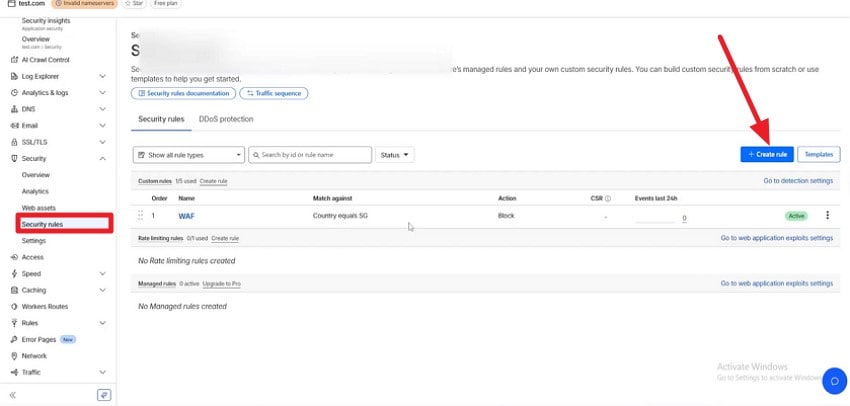Click the Templates button
850x406 pixels.
(x=819, y=154)
